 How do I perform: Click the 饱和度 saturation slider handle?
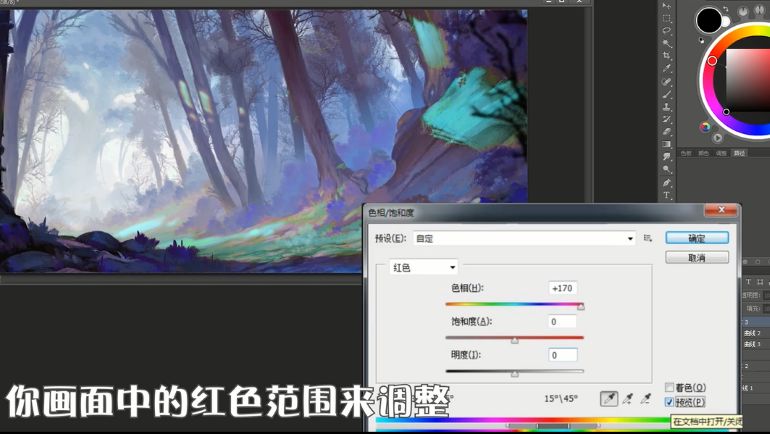pos(515,340)
